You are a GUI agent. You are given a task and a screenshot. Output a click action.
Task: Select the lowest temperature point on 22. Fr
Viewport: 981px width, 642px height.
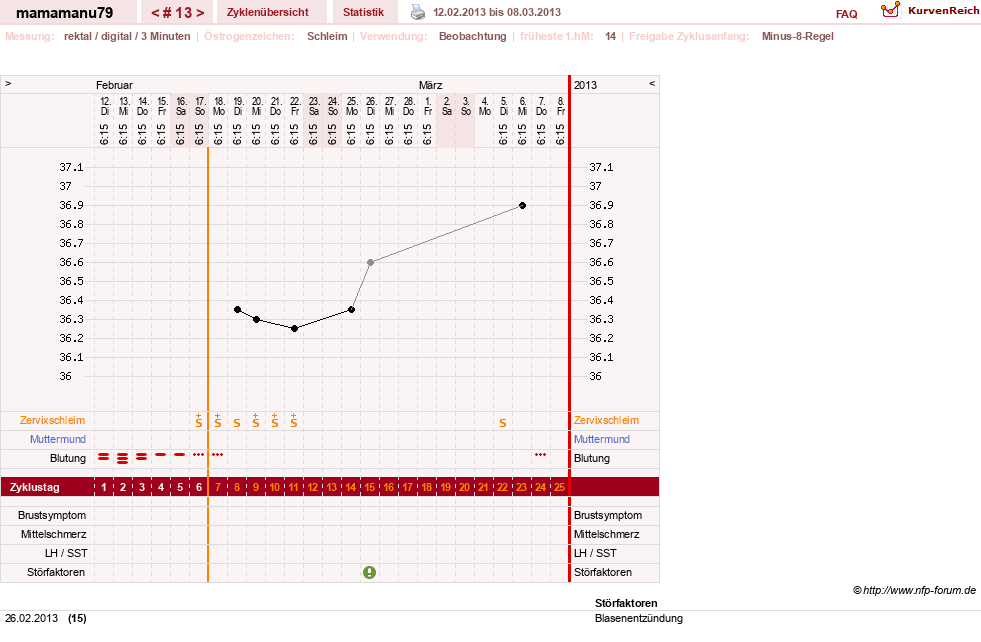tap(295, 329)
